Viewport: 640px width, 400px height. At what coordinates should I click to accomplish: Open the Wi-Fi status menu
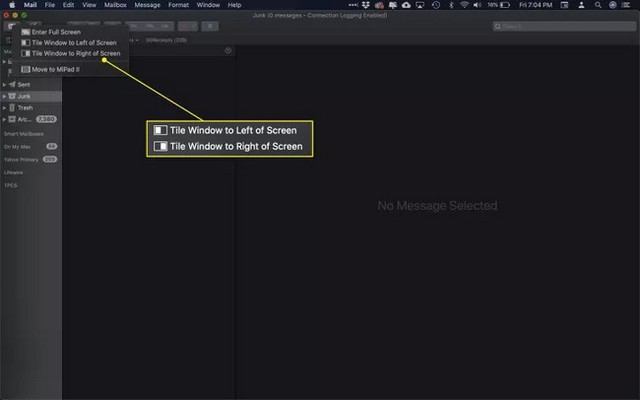coord(464,5)
